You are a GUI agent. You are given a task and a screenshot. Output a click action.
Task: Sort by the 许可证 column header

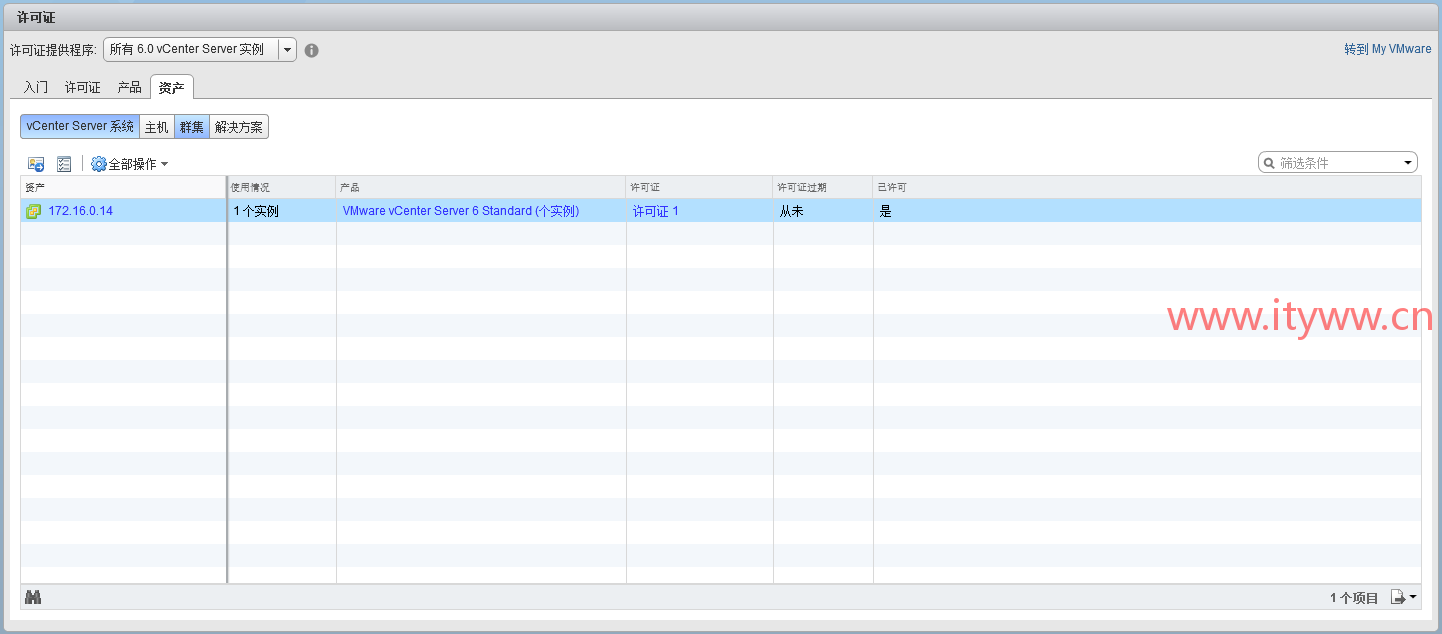(700, 187)
